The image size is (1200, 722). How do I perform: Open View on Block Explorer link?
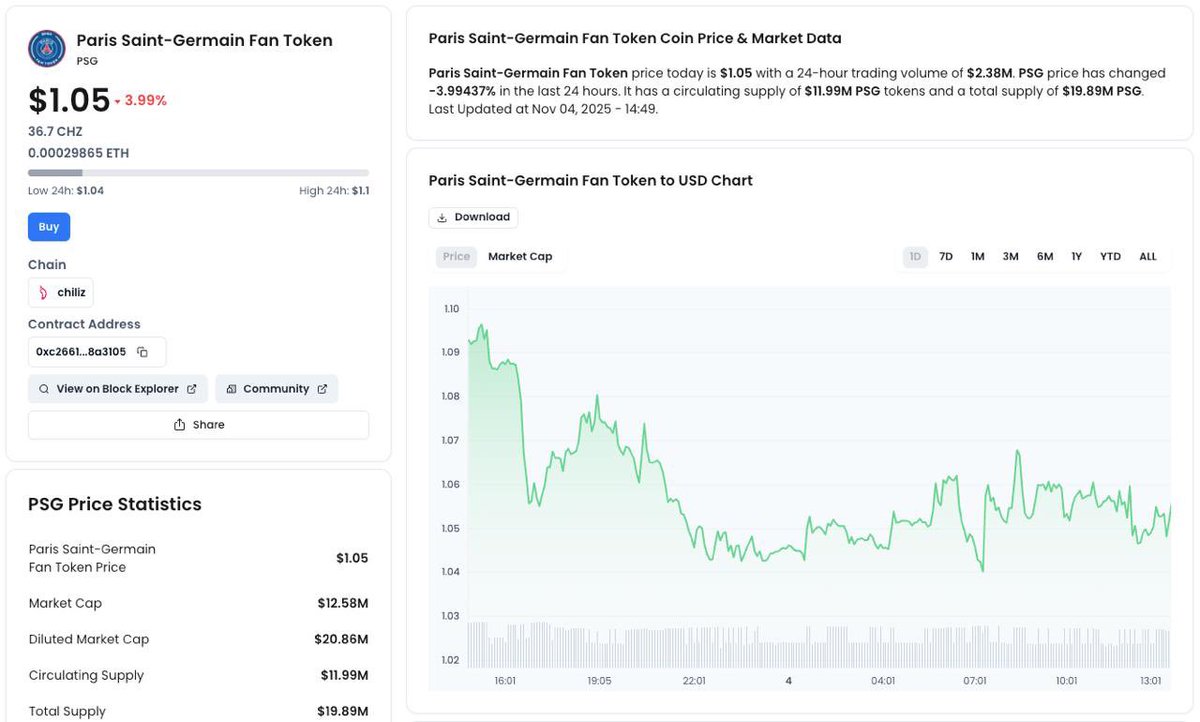click(118, 389)
